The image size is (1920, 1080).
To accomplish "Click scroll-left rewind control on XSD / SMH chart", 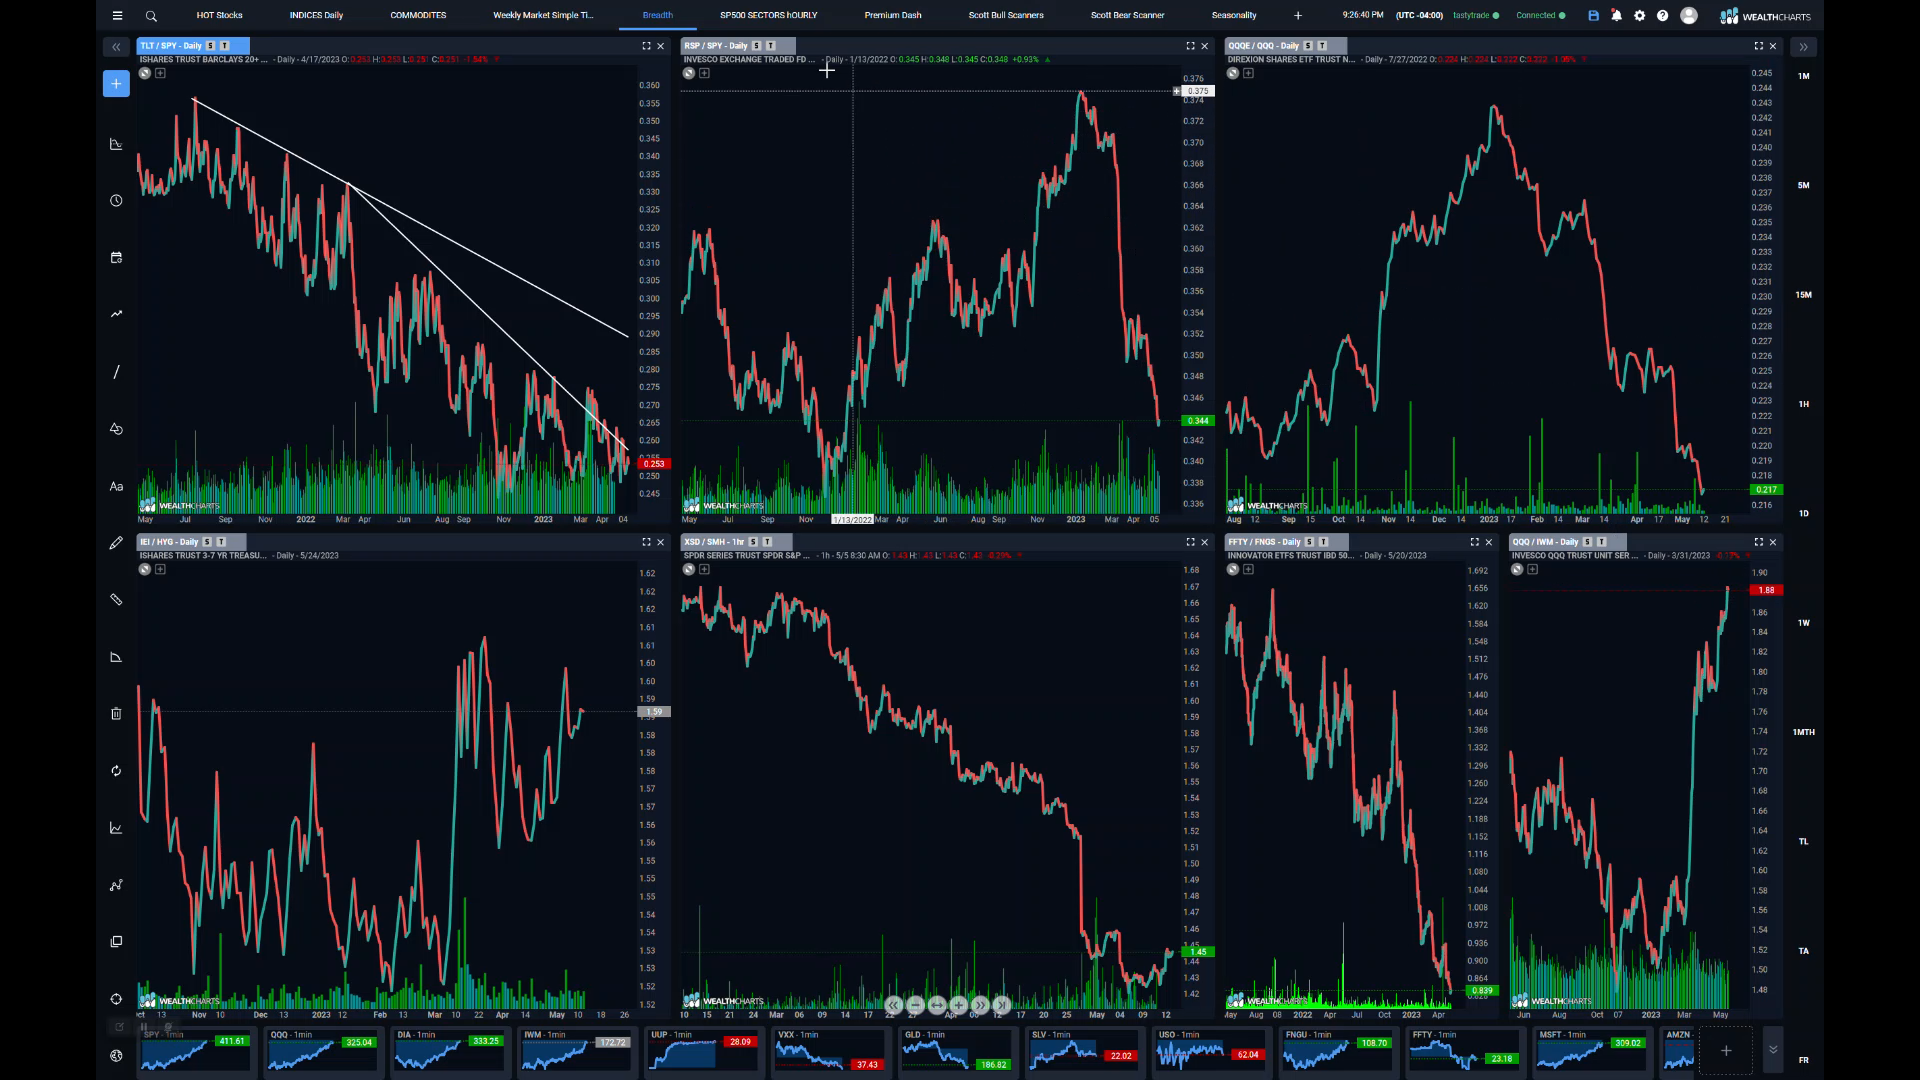I will click(x=893, y=1005).
